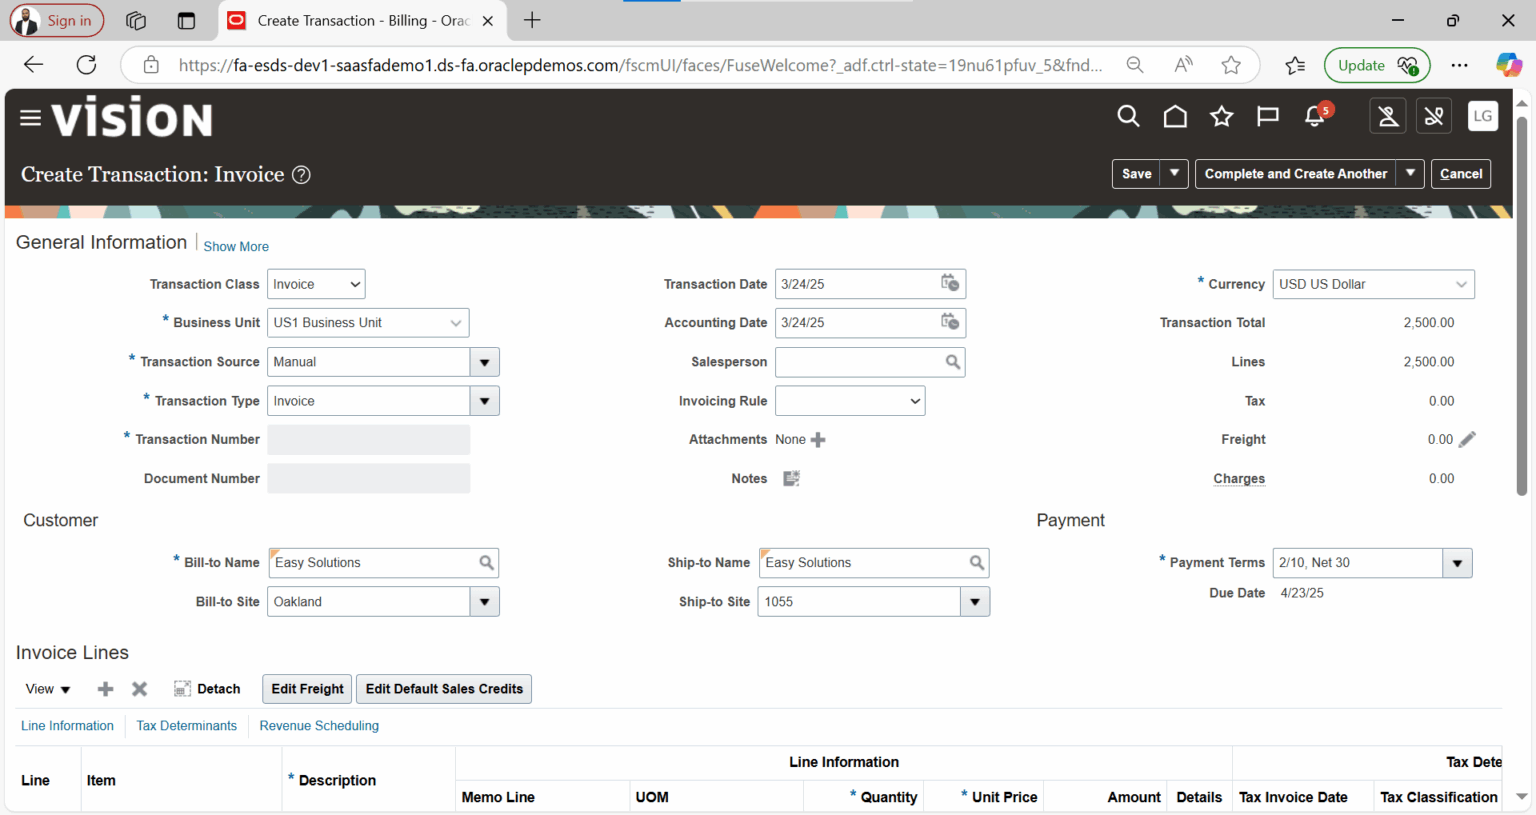Click Complete and Create Another
Image resolution: width=1536 pixels, height=815 pixels.
(x=1296, y=173)
